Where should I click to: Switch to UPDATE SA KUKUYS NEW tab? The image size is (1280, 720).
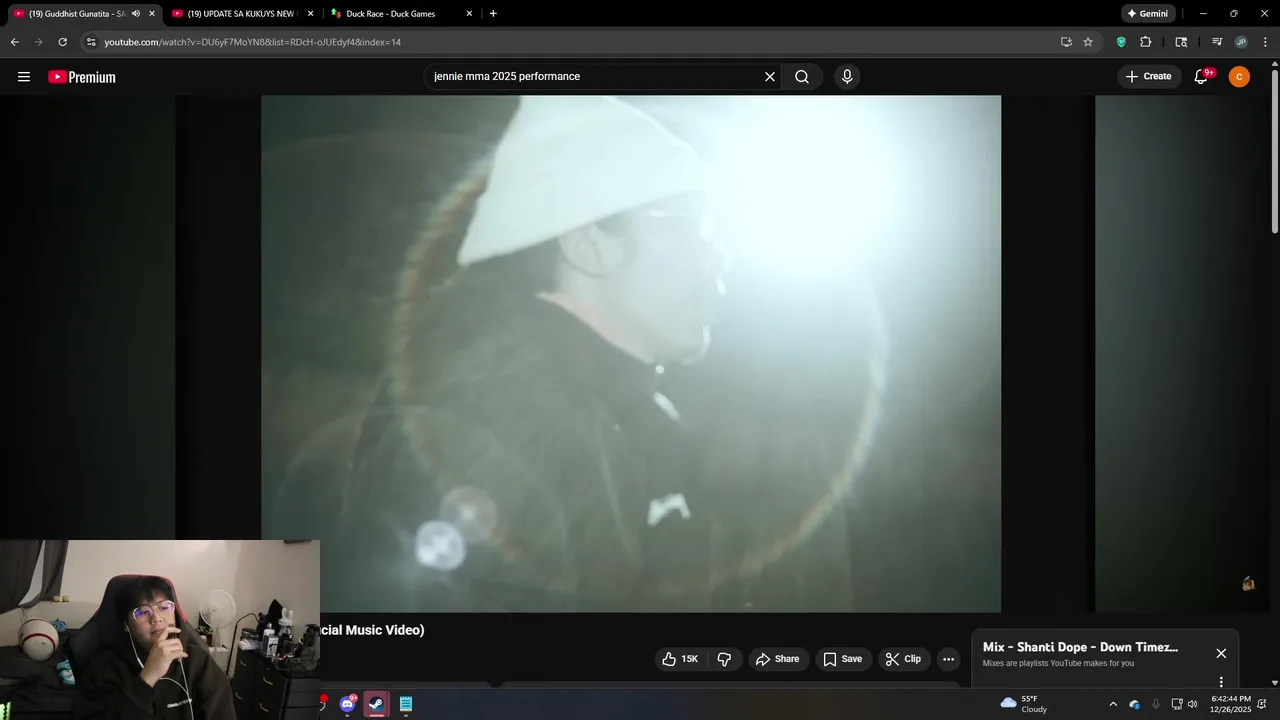point(240,14)
